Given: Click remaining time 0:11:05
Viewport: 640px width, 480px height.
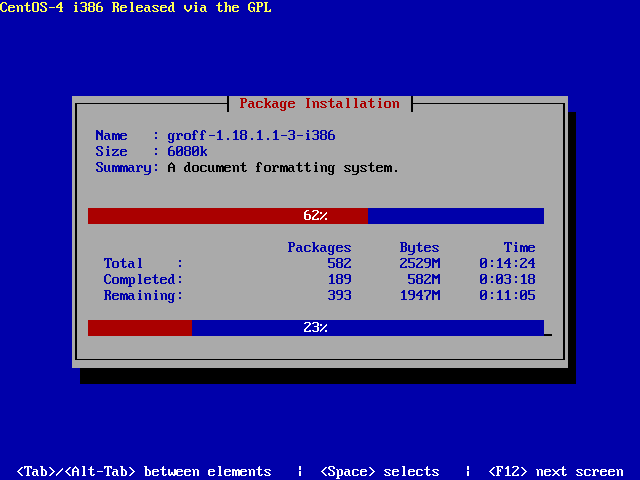Looking at the screenshot, I should pyautogui.click(x=507, y=295).
